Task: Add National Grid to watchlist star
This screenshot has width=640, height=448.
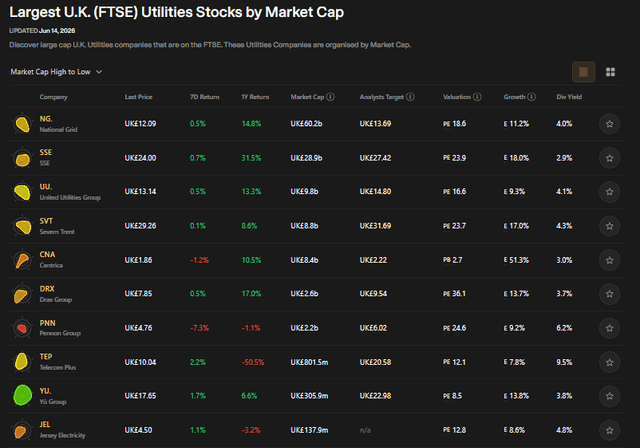Action: pyautogui.click(x=609, y=124)
